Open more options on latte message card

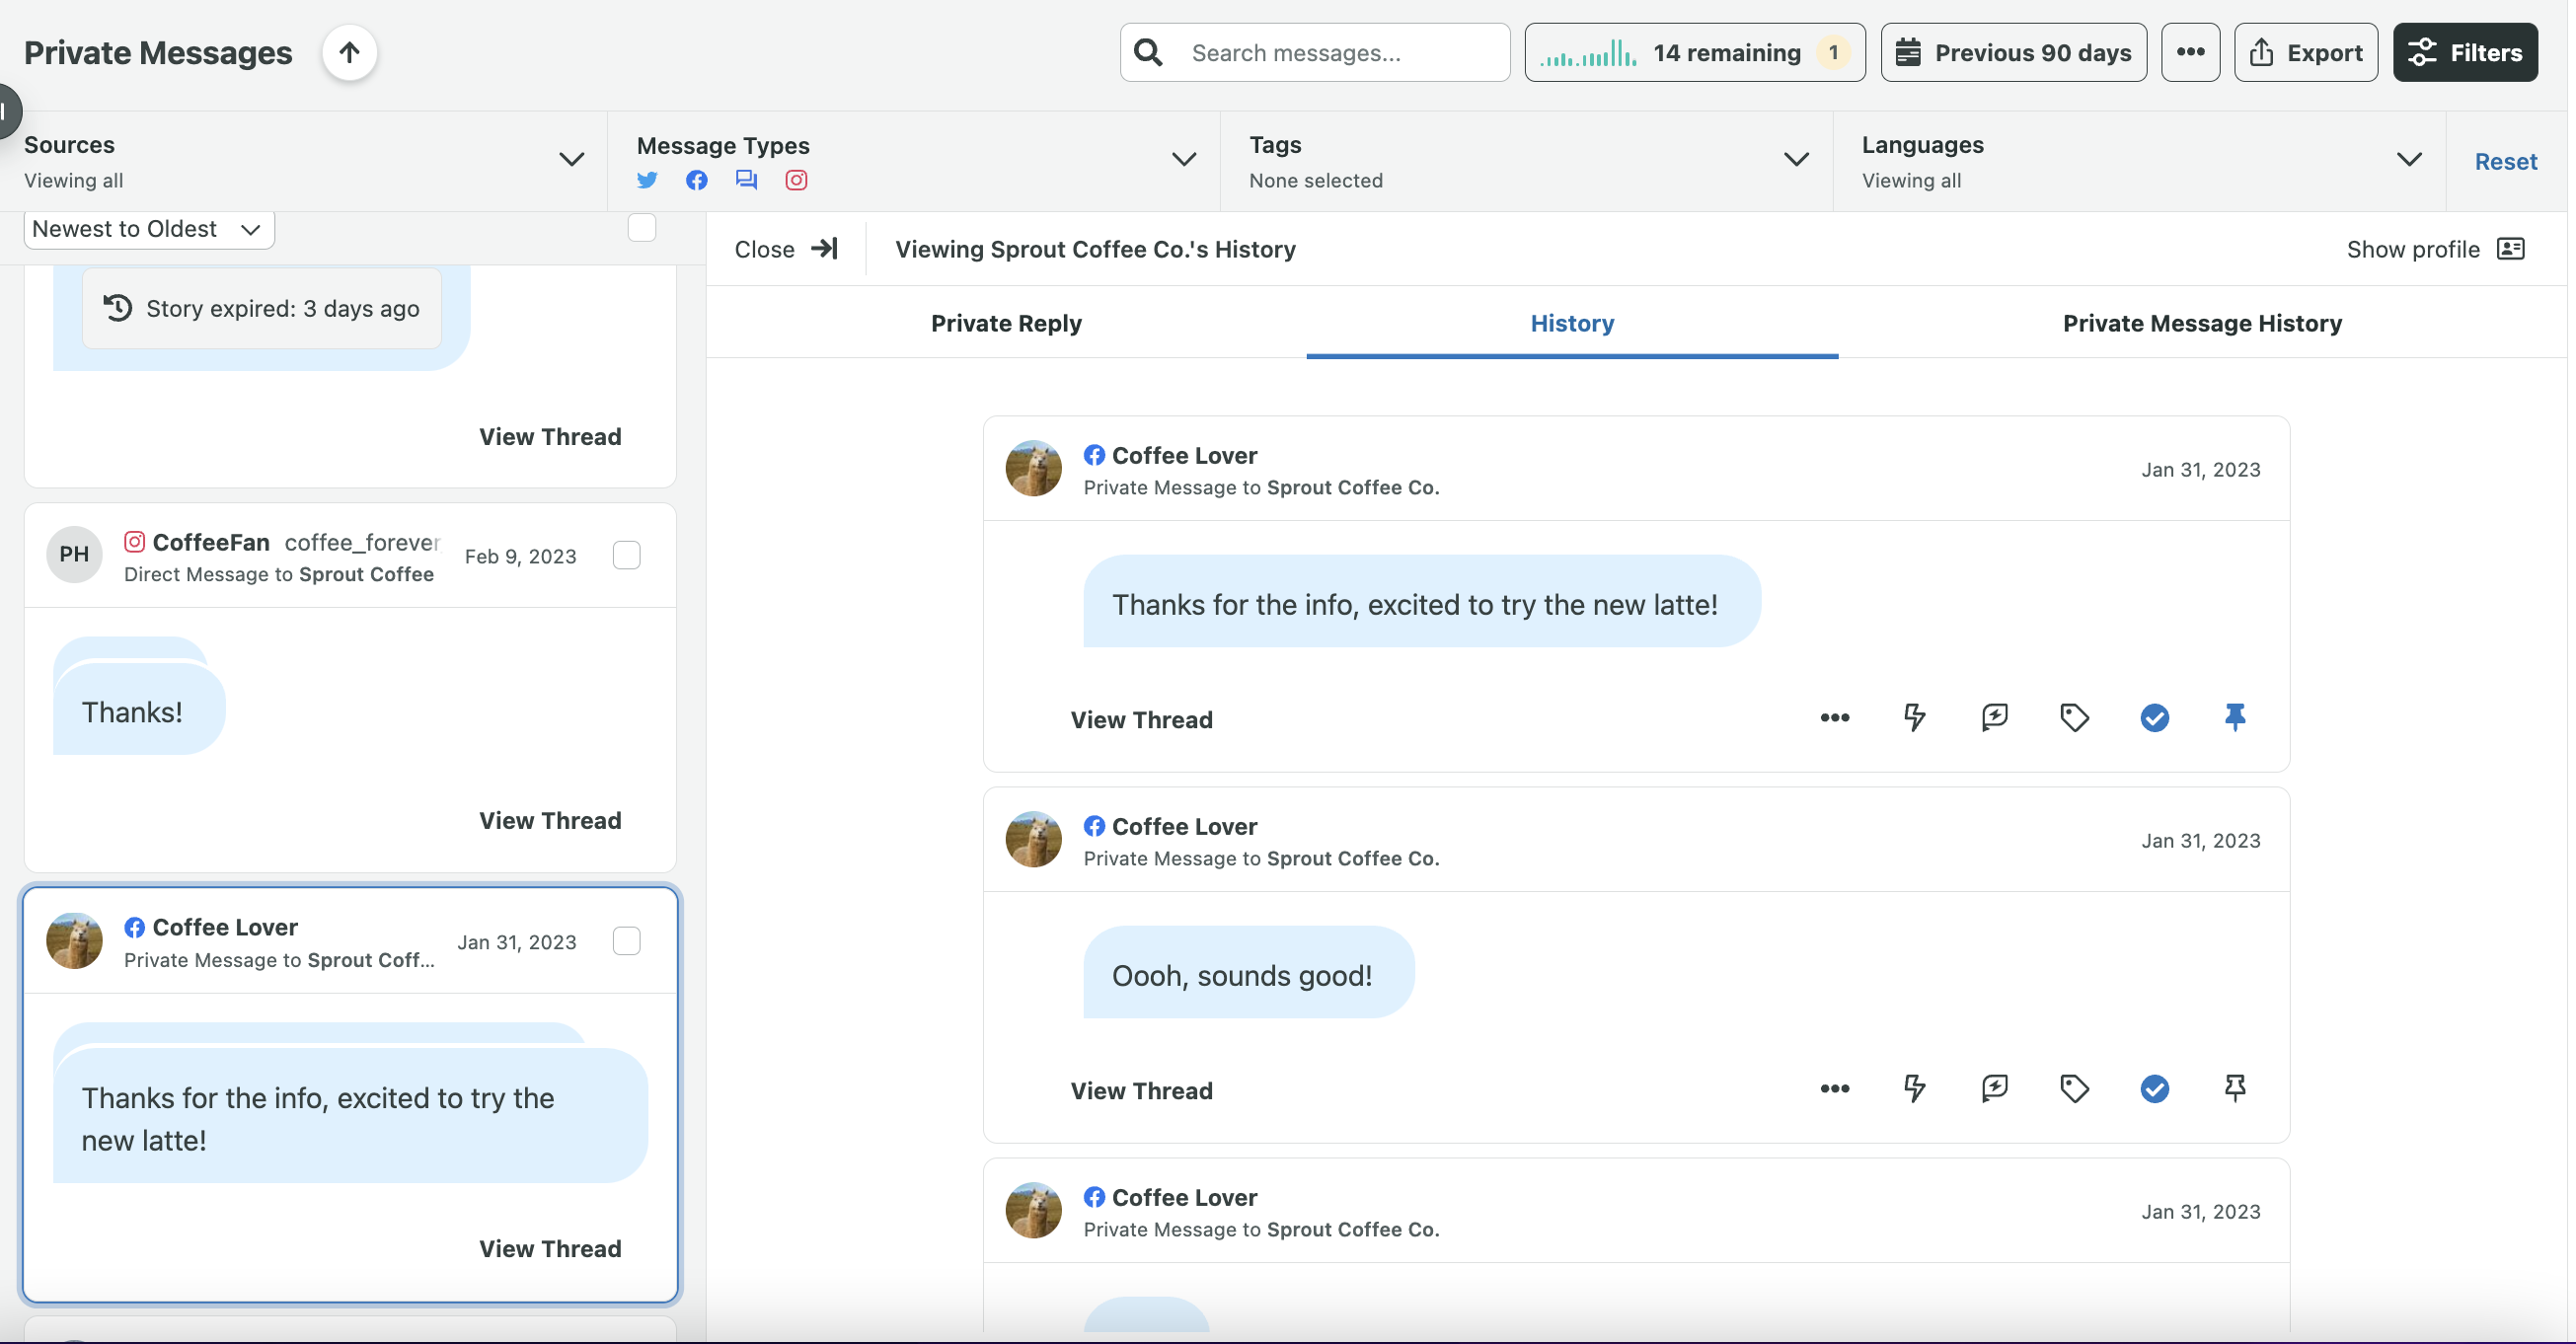1835,717
